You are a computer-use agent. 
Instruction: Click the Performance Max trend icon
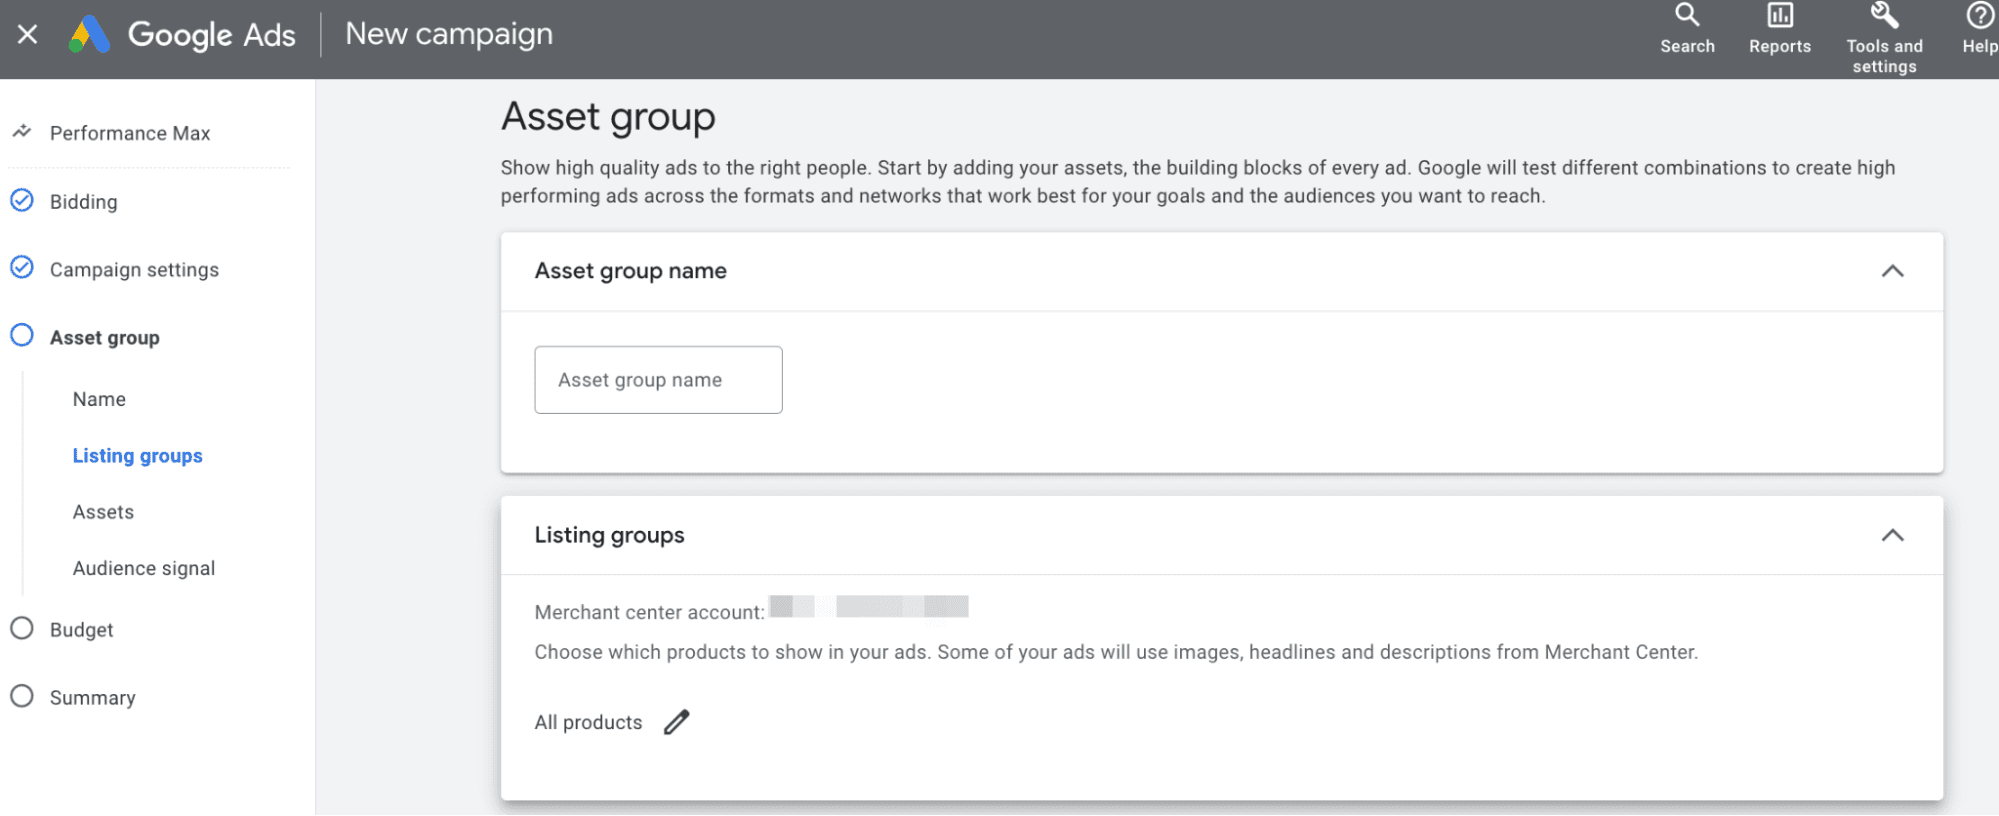(22, 132)
